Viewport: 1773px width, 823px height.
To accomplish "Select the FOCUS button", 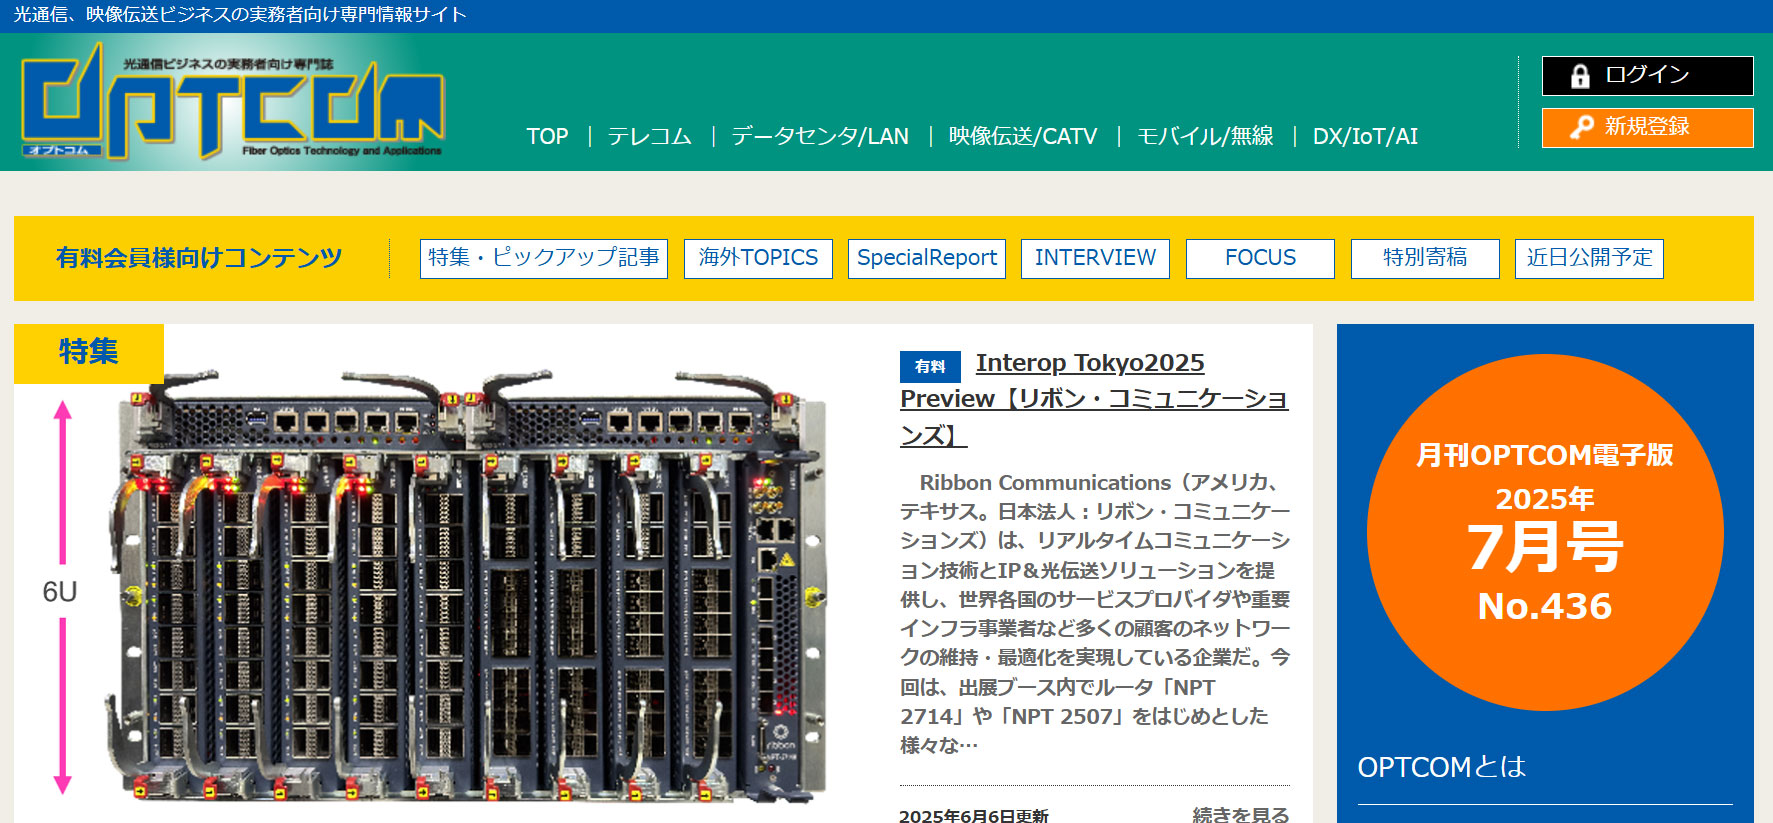I will tap(1260, 258).
